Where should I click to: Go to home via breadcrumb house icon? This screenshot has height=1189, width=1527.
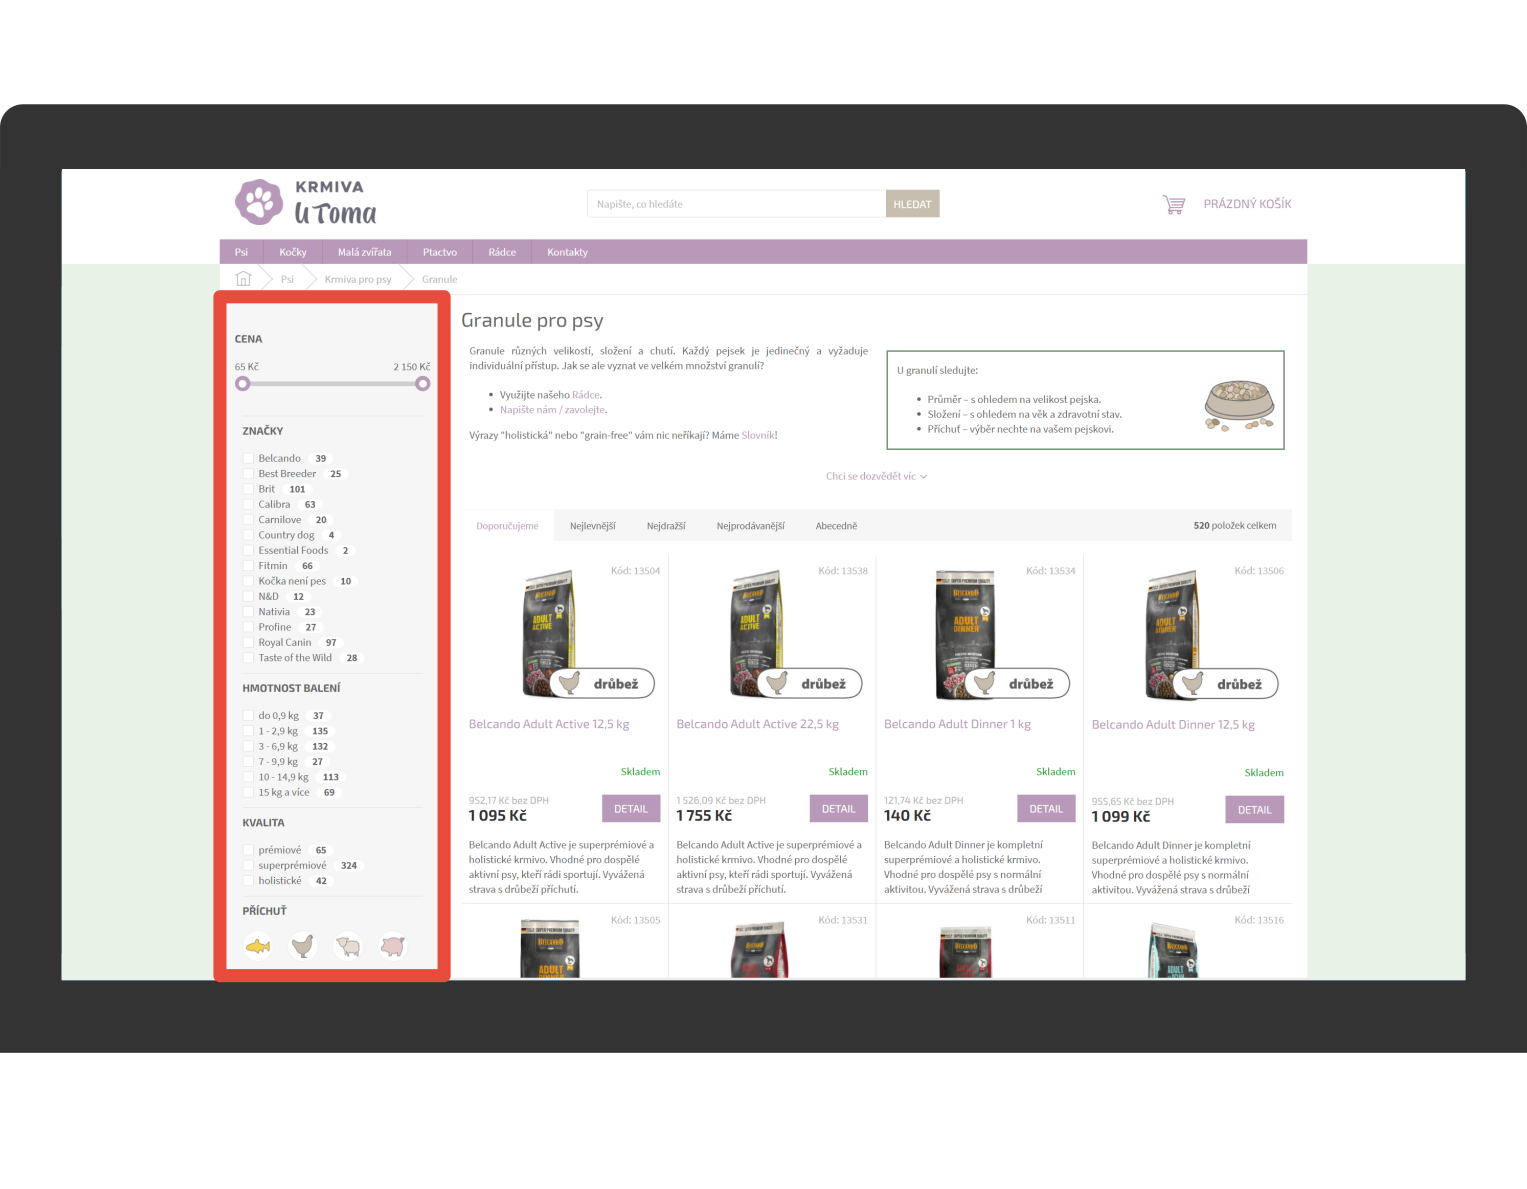coord(243,279)
